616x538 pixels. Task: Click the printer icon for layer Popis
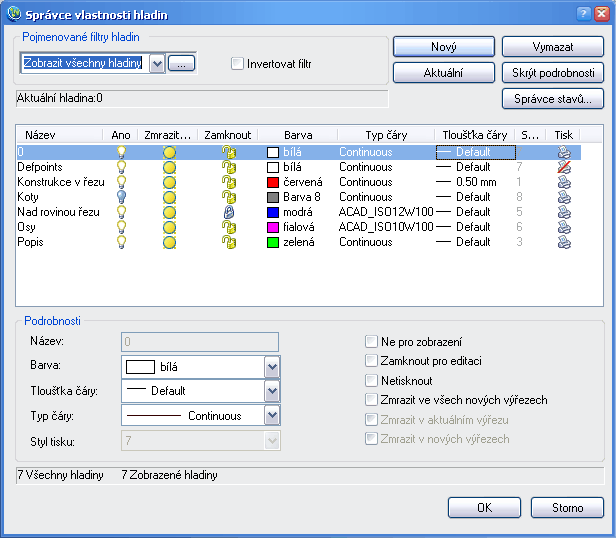pos(564,242)
